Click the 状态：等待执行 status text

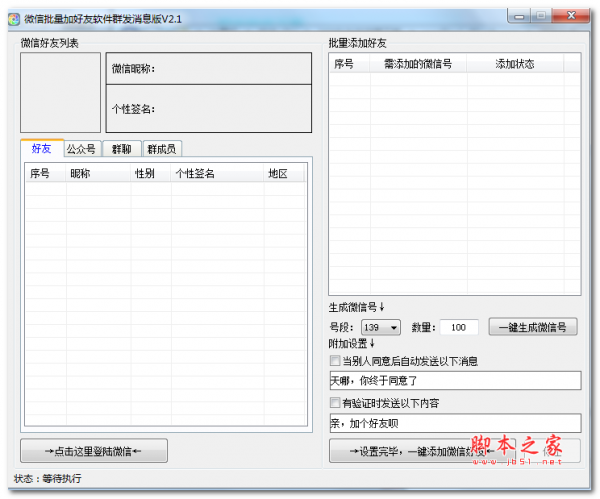[47, 478]
